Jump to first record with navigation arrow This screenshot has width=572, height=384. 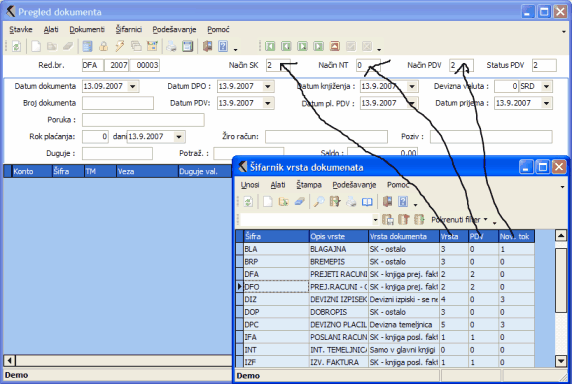270,46
